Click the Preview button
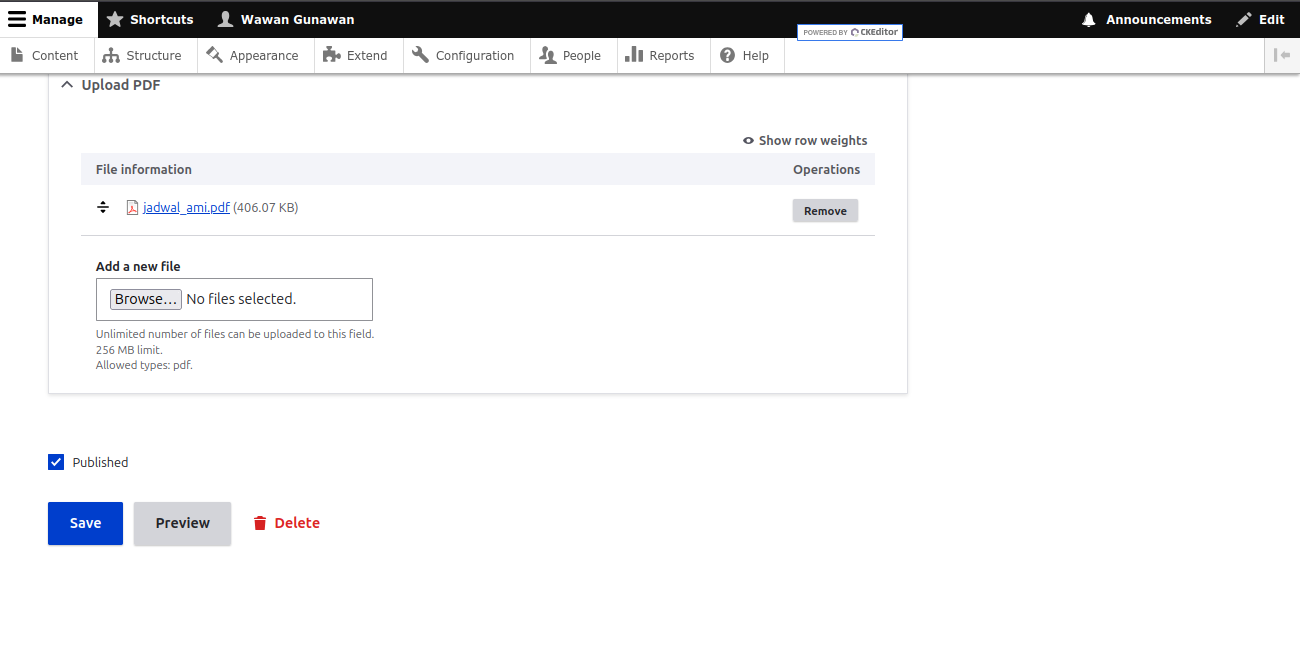This screenshot has height=653, width=1300. [x=183, y=523]
